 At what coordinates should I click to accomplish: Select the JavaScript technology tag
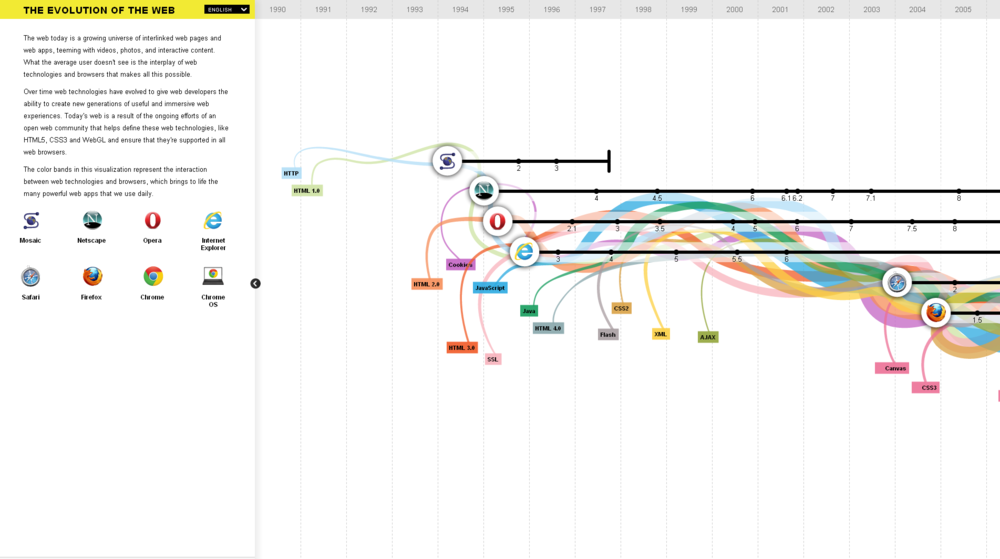click(x=490, y=288)
